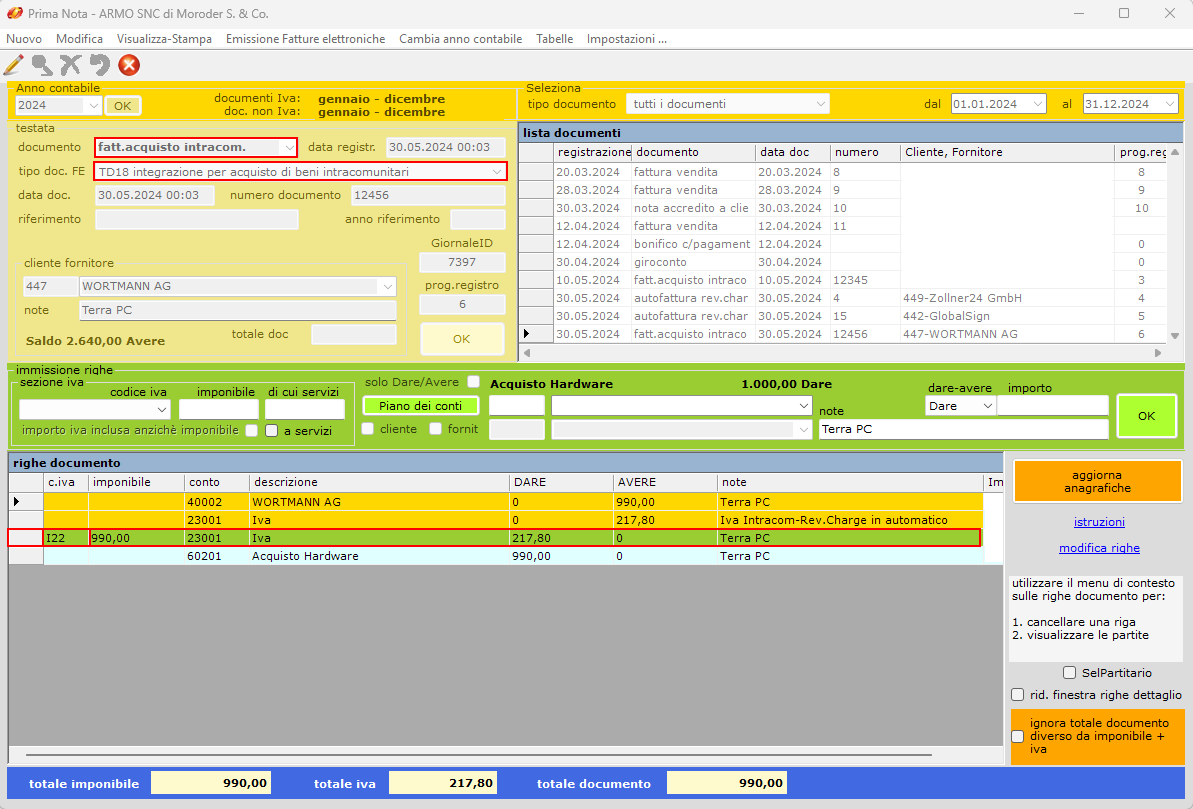
Task: Enable the SelPartitario checkbox
Action: (x=1069, y=673)
